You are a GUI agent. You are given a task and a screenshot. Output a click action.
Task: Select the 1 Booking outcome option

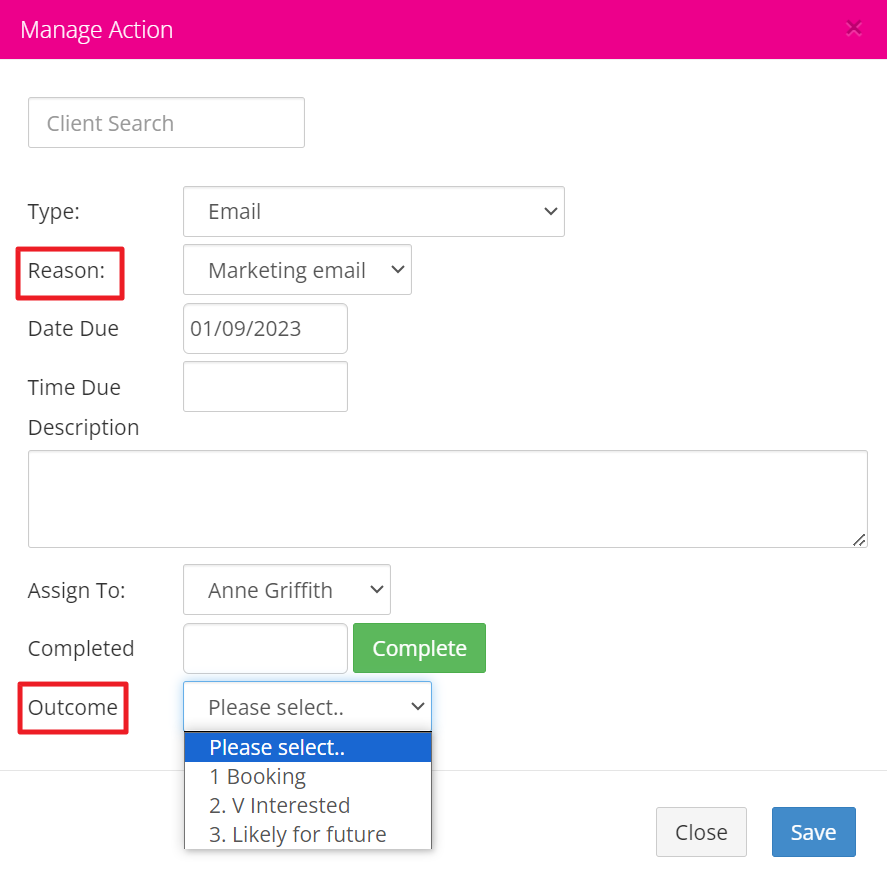pyautogui.click(x=257, y=776)
